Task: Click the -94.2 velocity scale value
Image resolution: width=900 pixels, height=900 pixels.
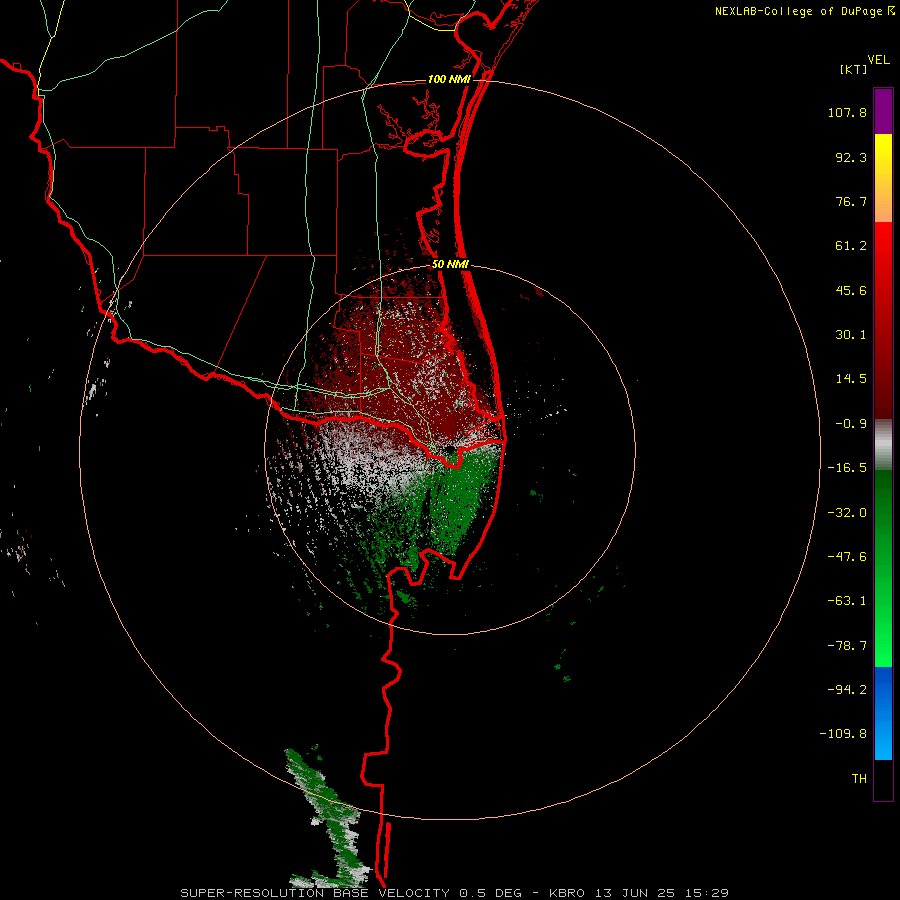Action: [847, 690]
